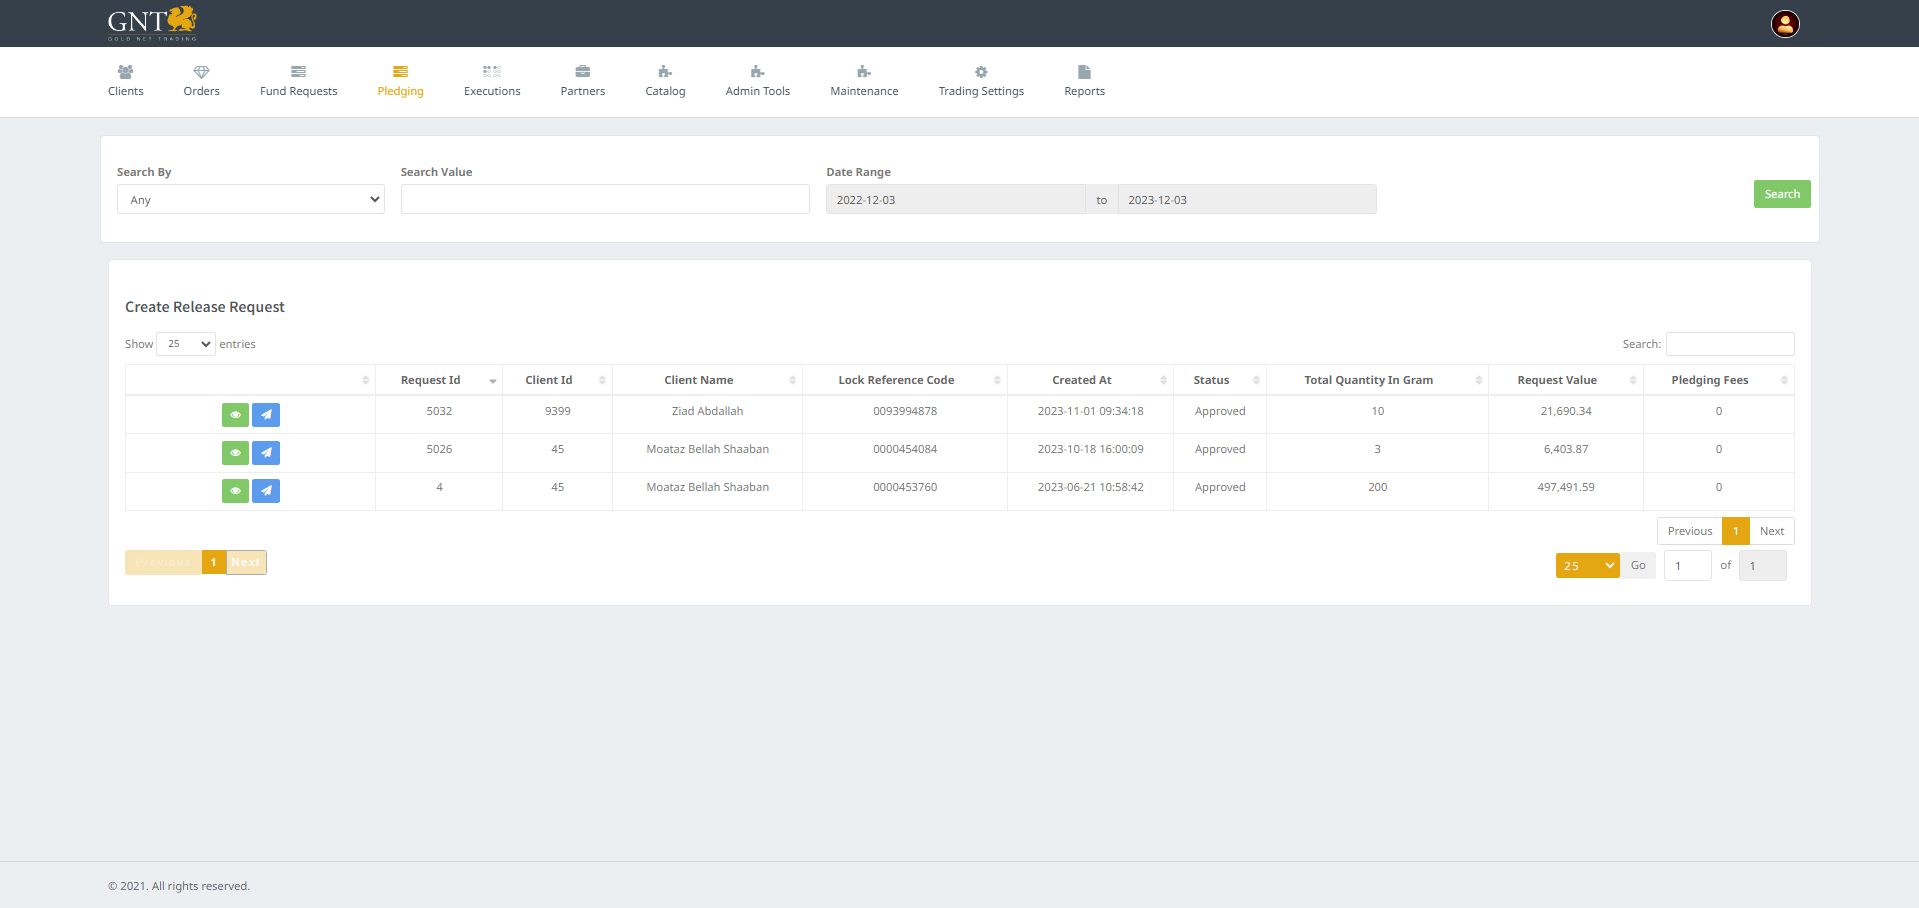Open the orange page size dropdown
Viewport: 1919px width, 908px height.
point(1586,566)
